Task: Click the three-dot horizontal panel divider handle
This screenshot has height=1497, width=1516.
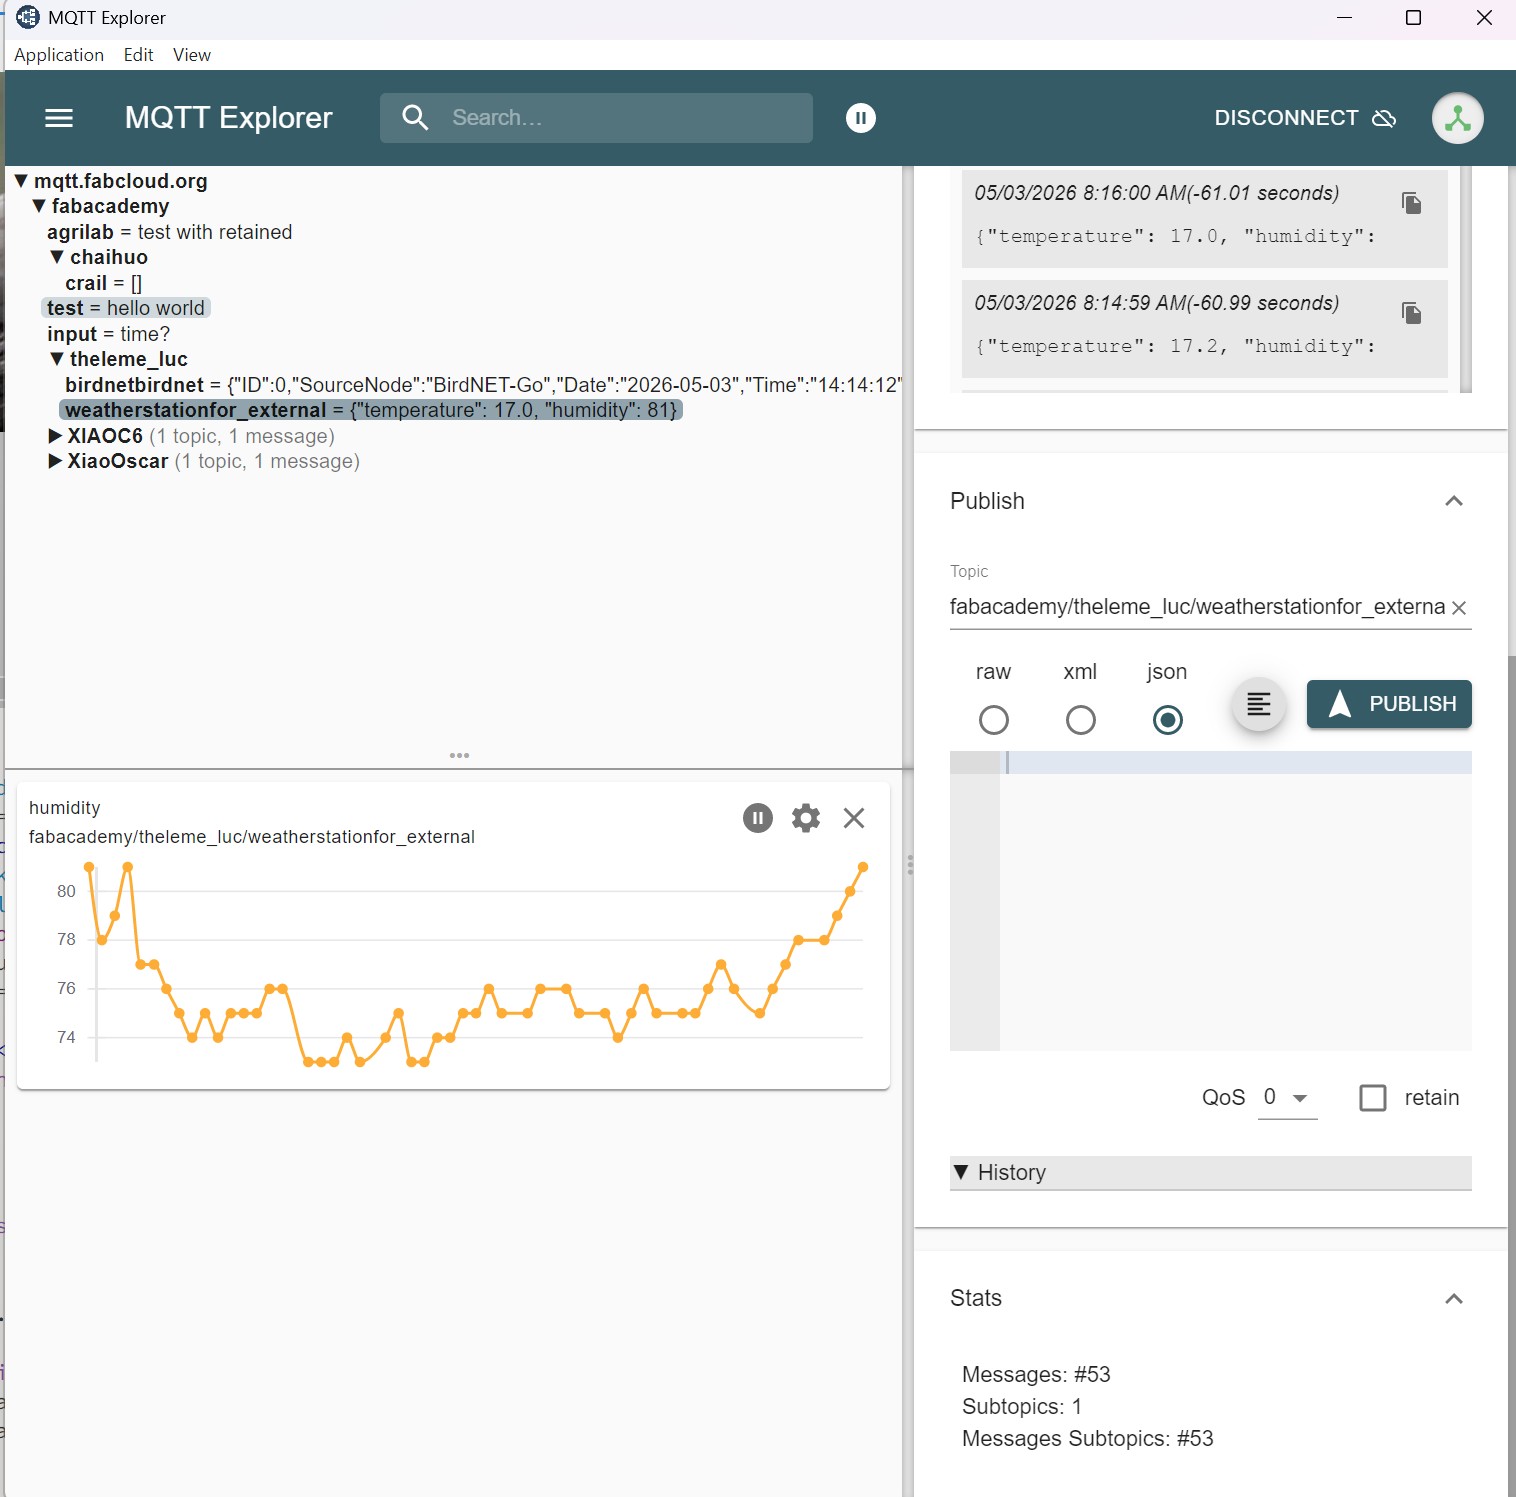Action: click(460, 756)
